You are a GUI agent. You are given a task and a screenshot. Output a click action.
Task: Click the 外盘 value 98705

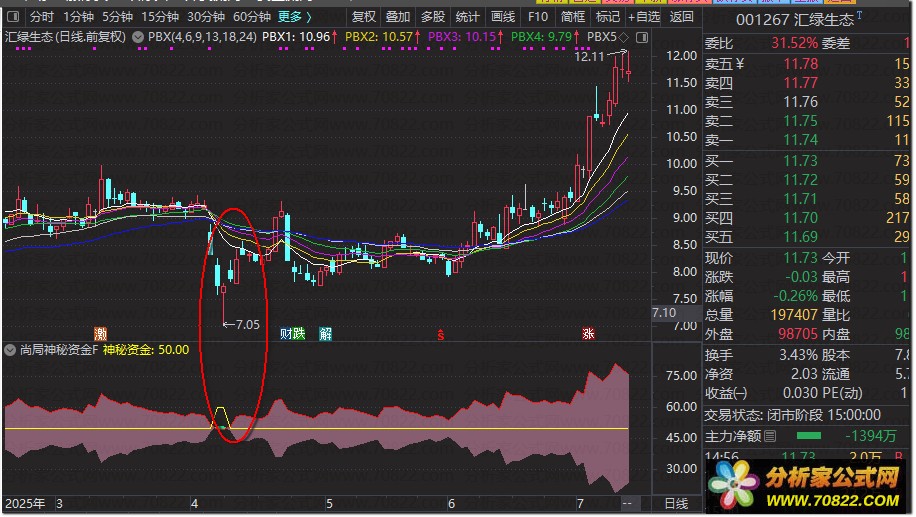pyautogui.click(x=798, y=334)
